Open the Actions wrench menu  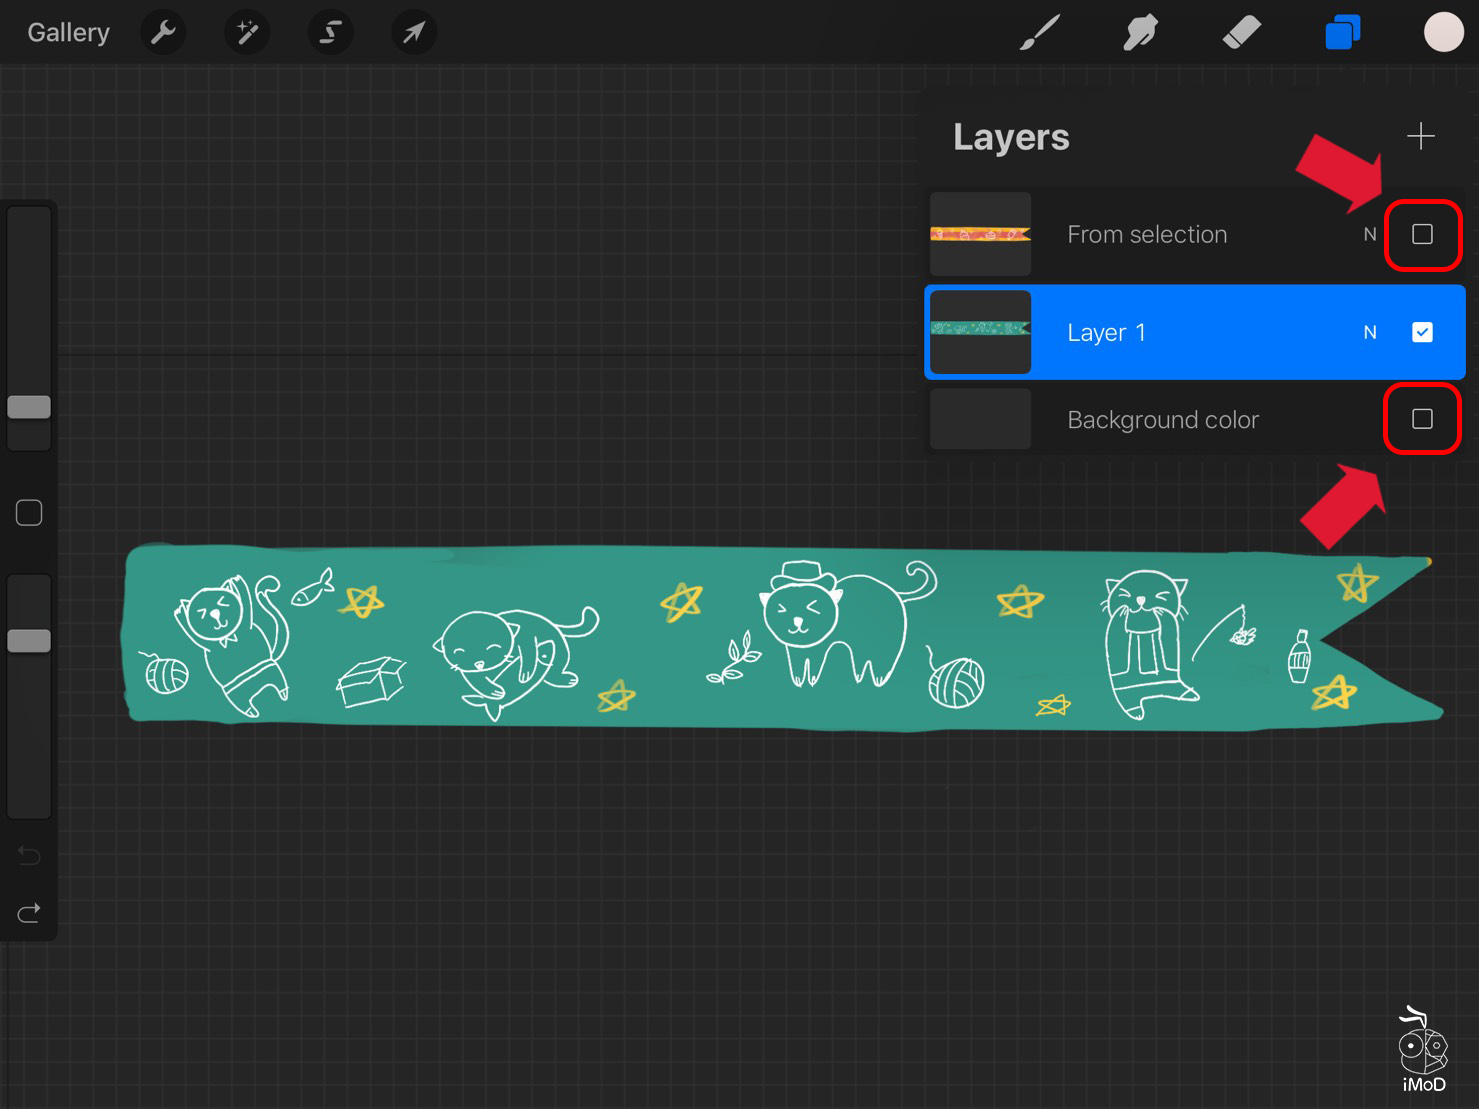163,31
